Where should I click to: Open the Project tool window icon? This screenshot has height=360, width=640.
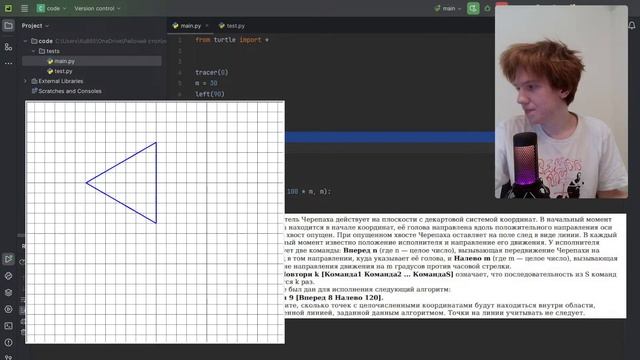coord(8,26)
